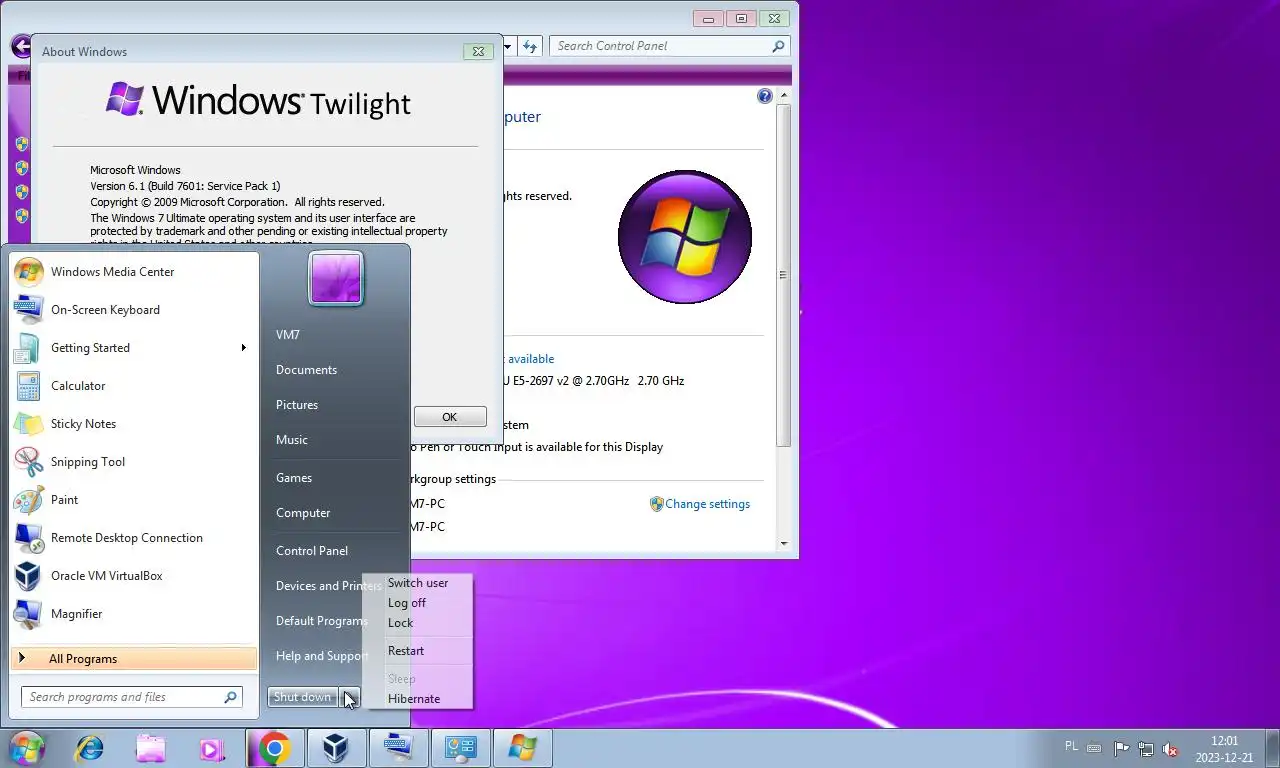Open Help and Support from Start menu
Viewport: 1280px width, 768px height.
[322, 656]
